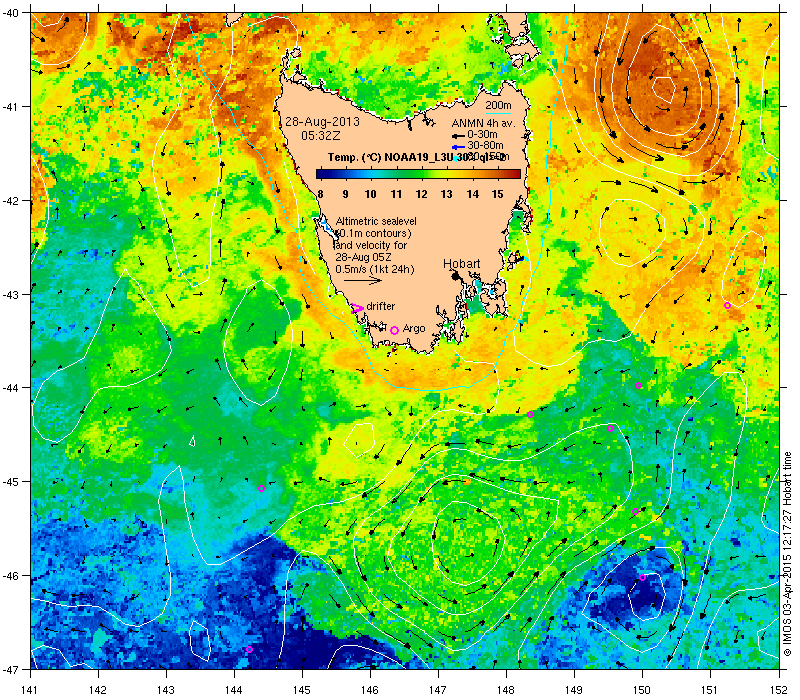
Task: Click color bar value '8'
Action: click(x=320, y=194)
